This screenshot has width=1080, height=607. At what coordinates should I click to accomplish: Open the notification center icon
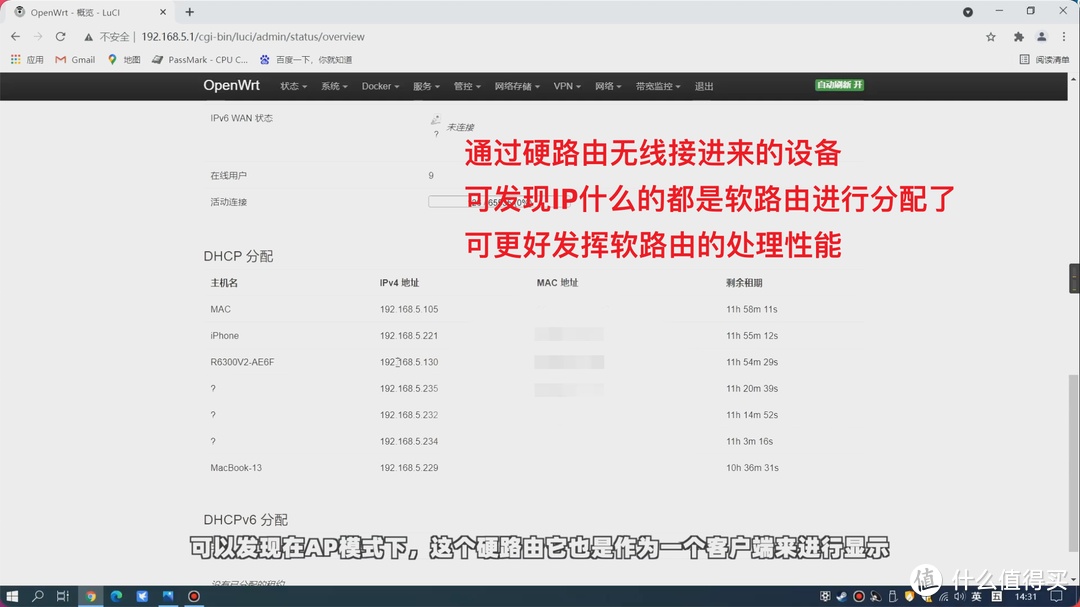(1057, 597)
